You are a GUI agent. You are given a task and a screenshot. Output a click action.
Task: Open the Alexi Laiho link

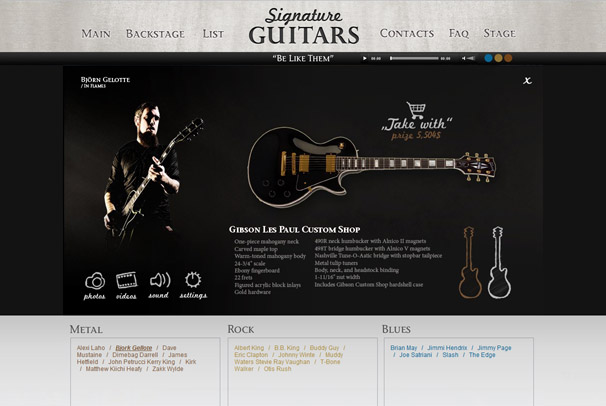click(91, 348)
